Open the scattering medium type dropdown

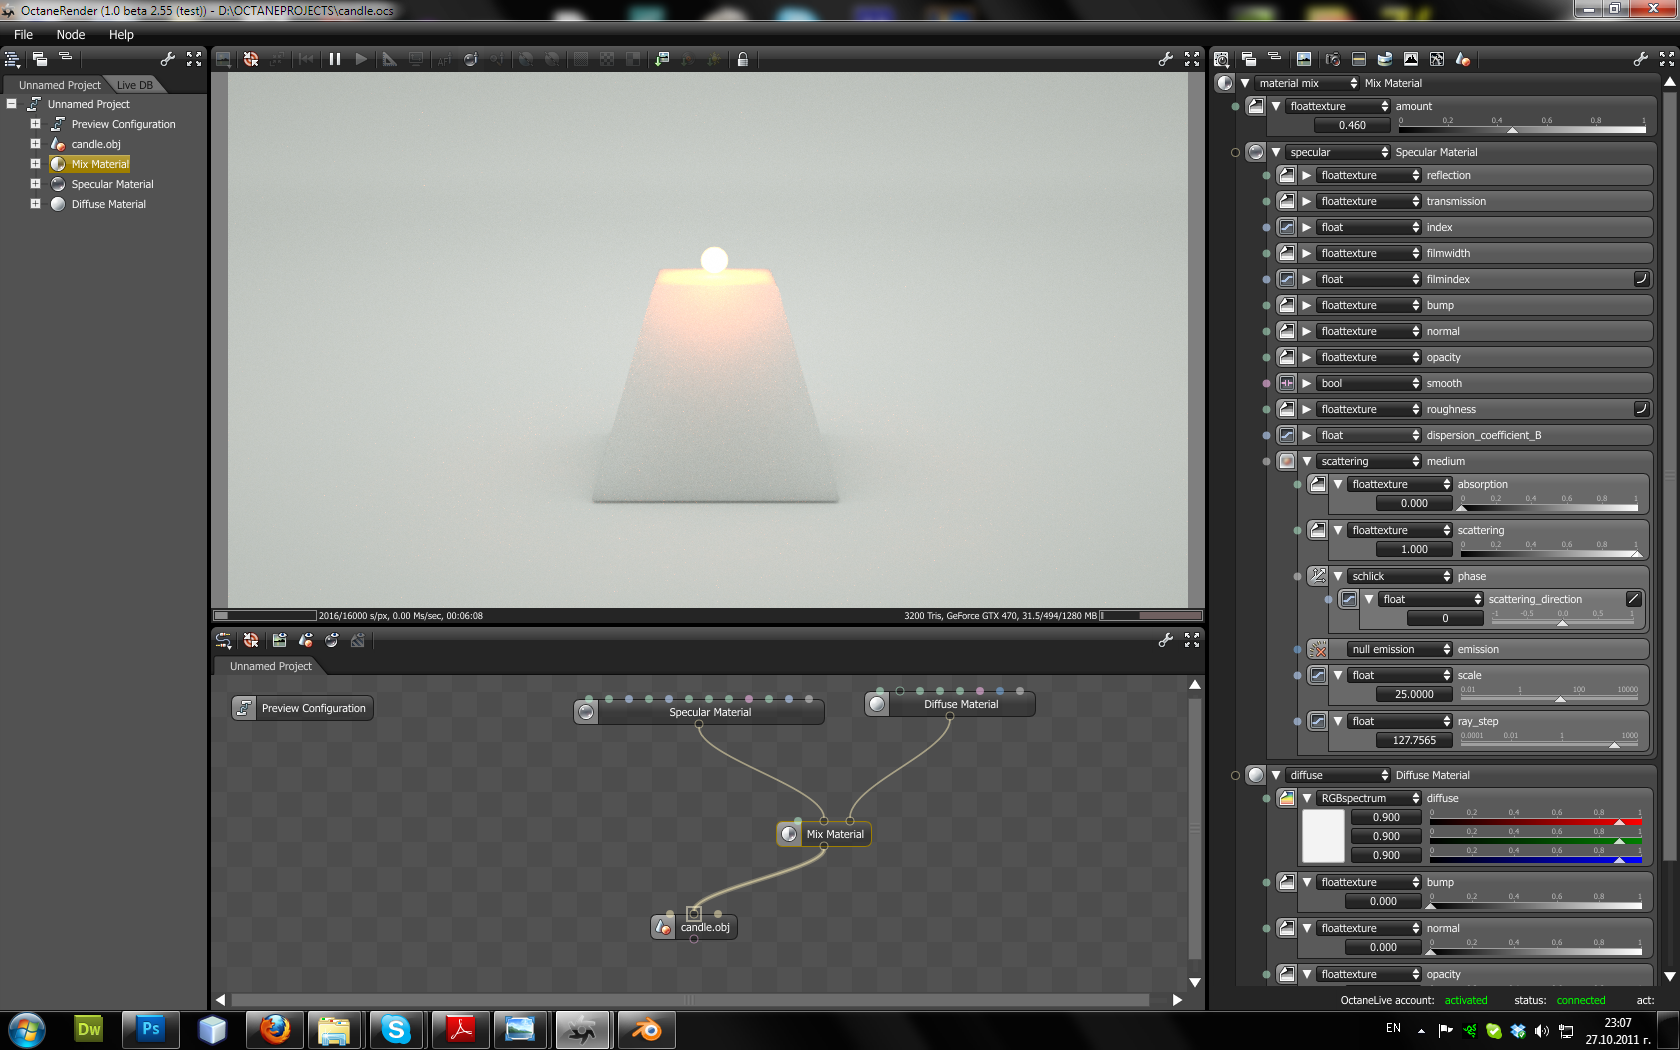point(1369,461)
